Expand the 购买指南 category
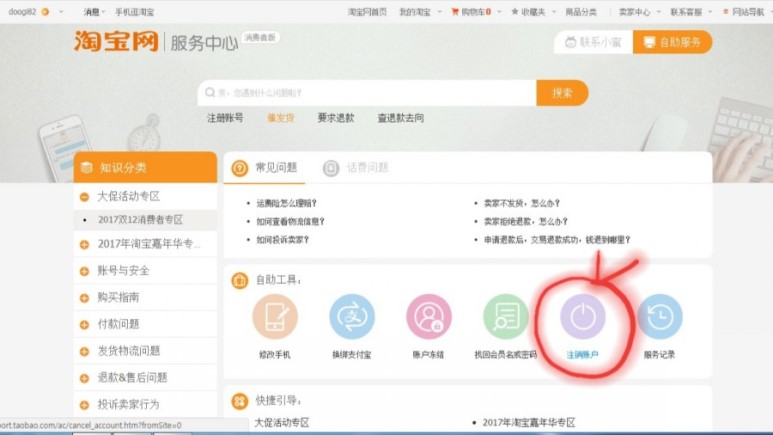This screenshot has height=435, width=773. 84,298
